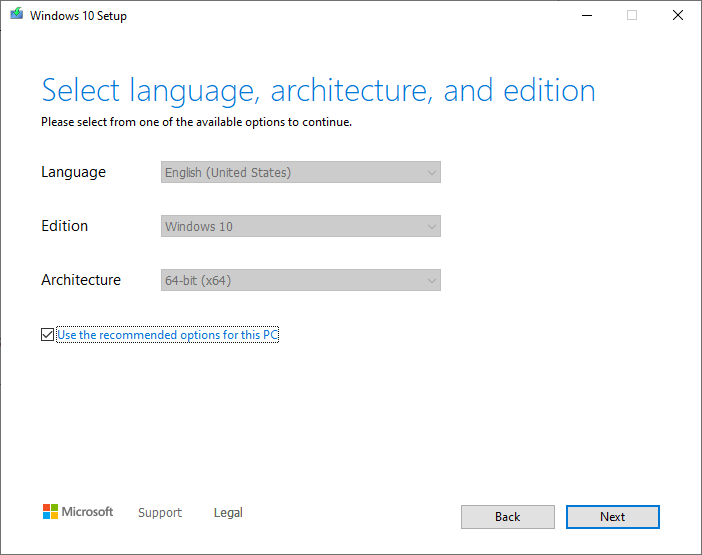Open the 64-bit (x64) architecture dropdown

tap(301, 280)
